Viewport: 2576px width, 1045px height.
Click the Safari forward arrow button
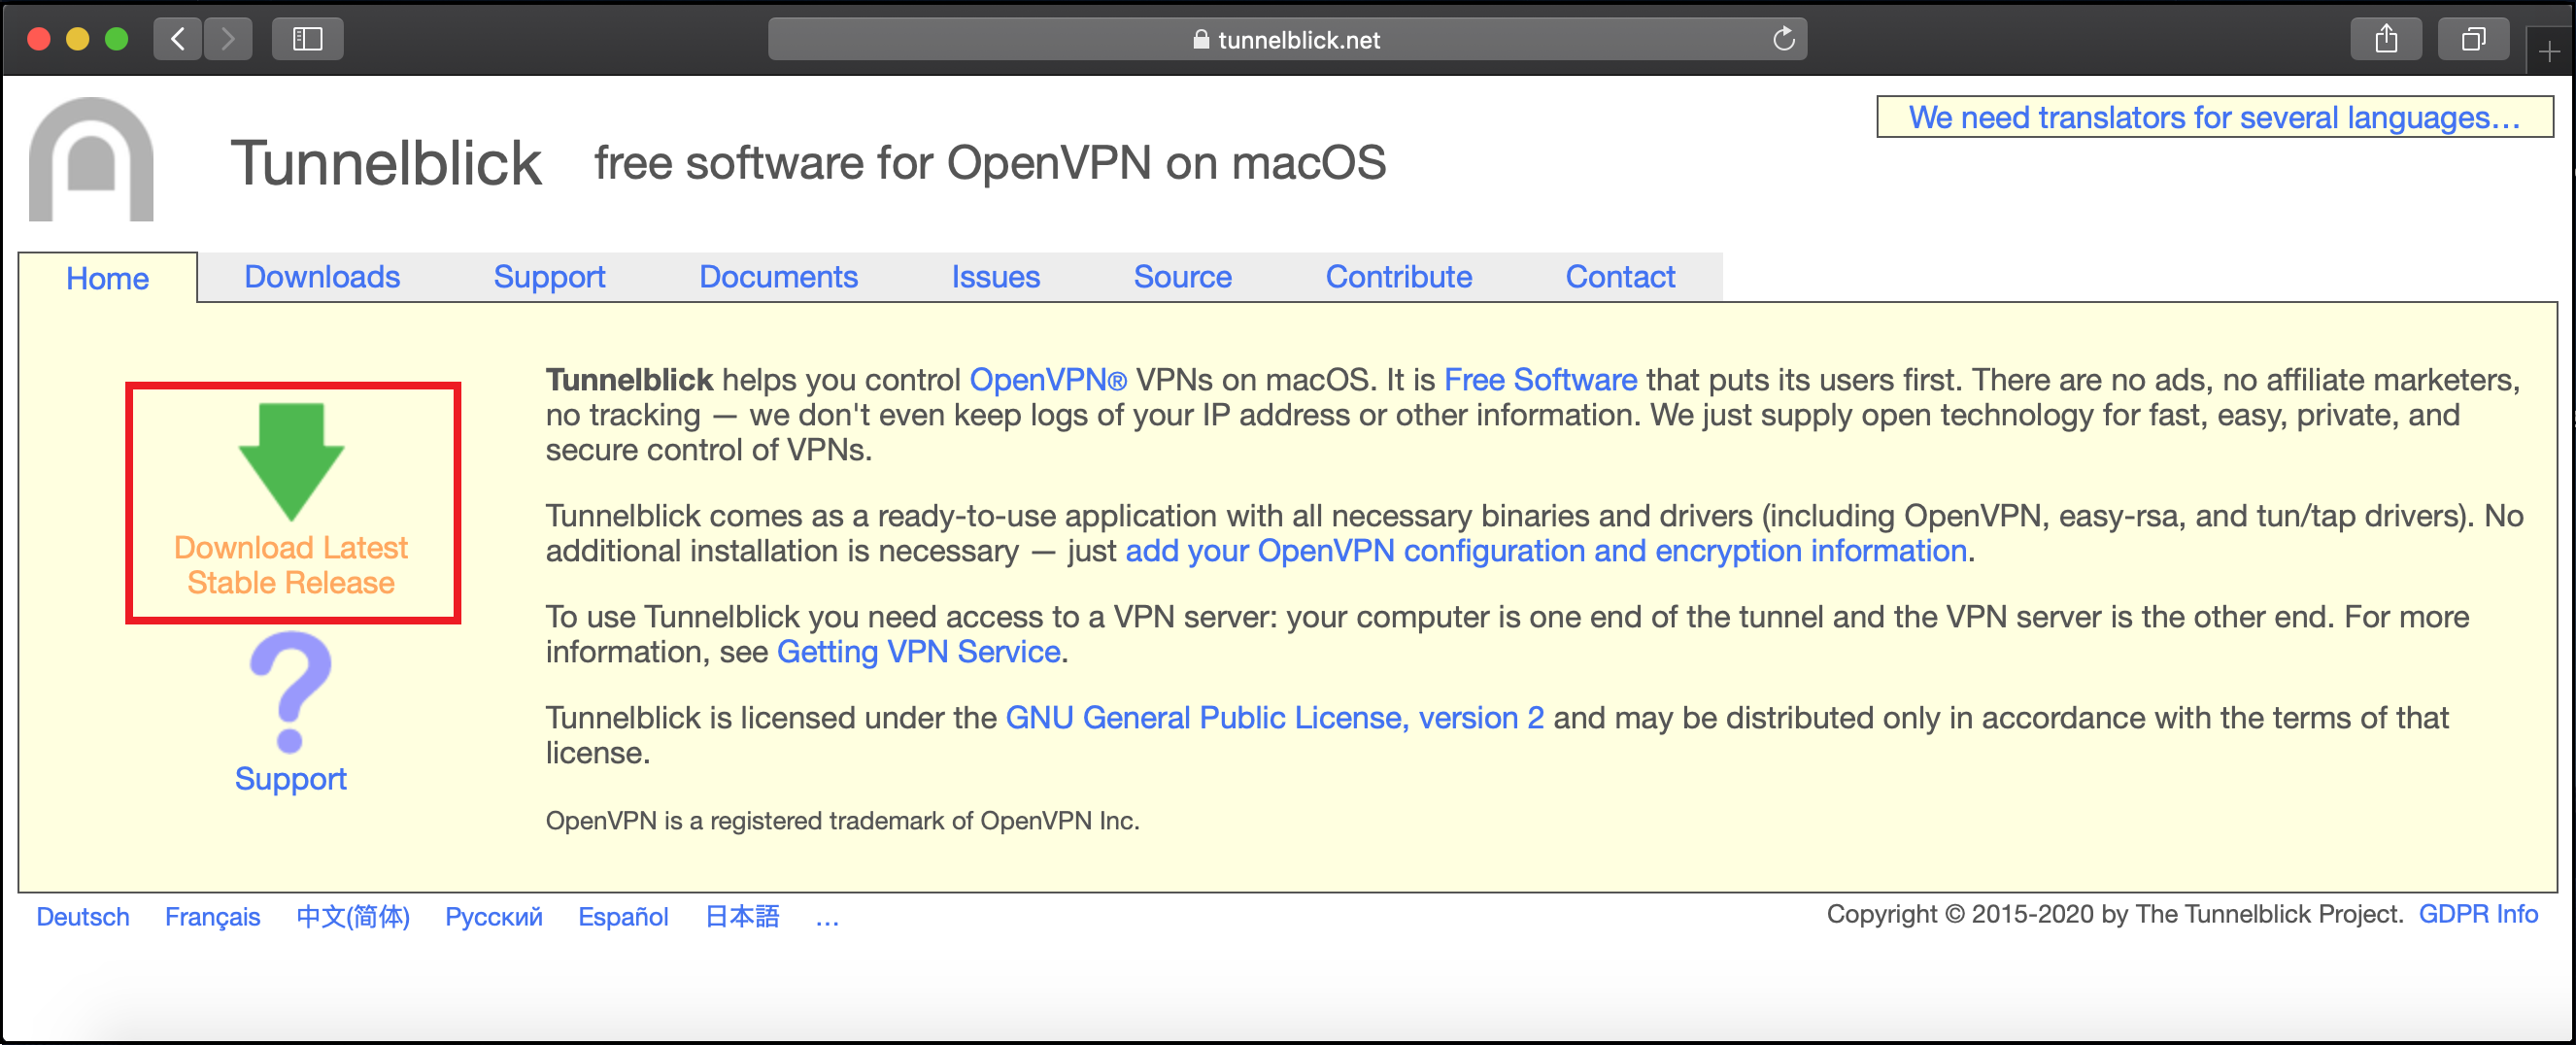coord(228,39)
